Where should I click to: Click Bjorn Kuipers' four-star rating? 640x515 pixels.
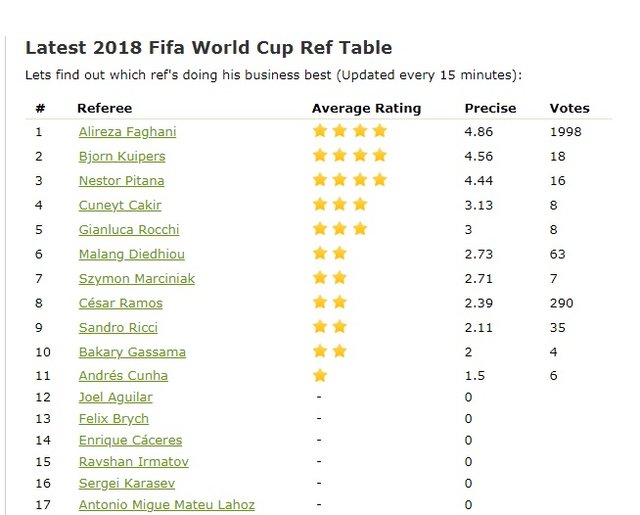(x=349, y=155)
